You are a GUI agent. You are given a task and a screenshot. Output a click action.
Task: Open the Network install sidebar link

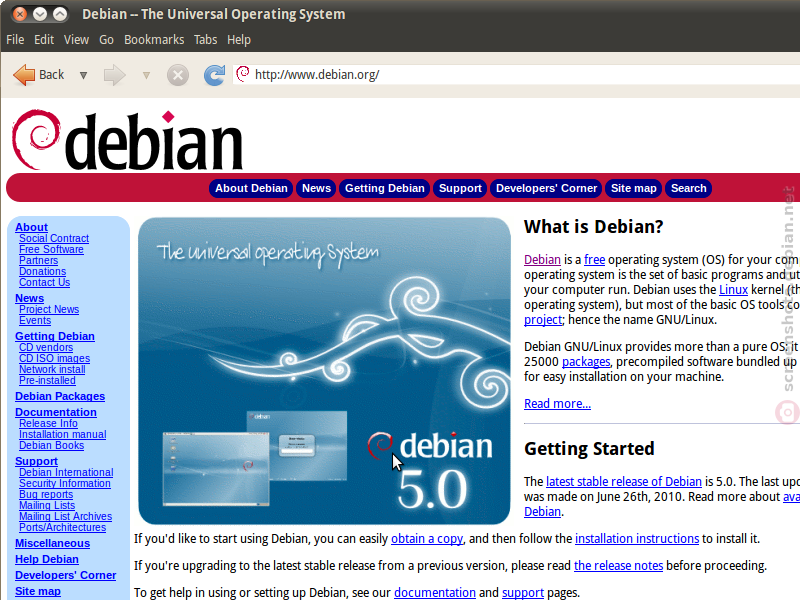pos(52,369)
